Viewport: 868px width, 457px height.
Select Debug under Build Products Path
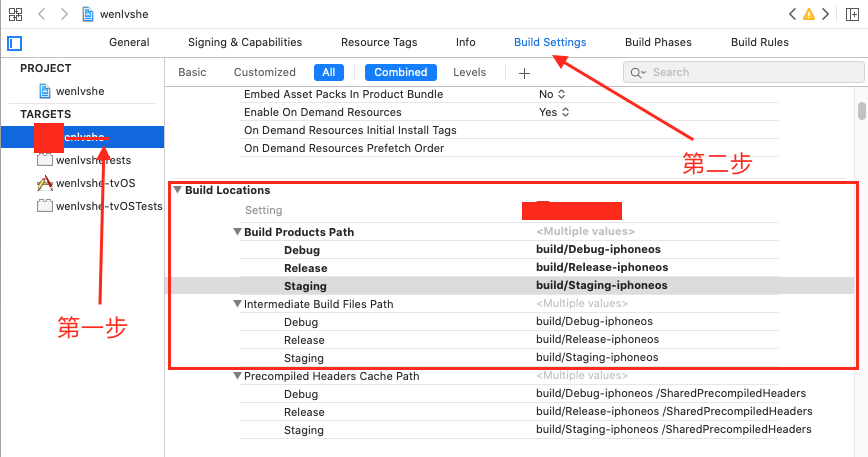point(302,250)
